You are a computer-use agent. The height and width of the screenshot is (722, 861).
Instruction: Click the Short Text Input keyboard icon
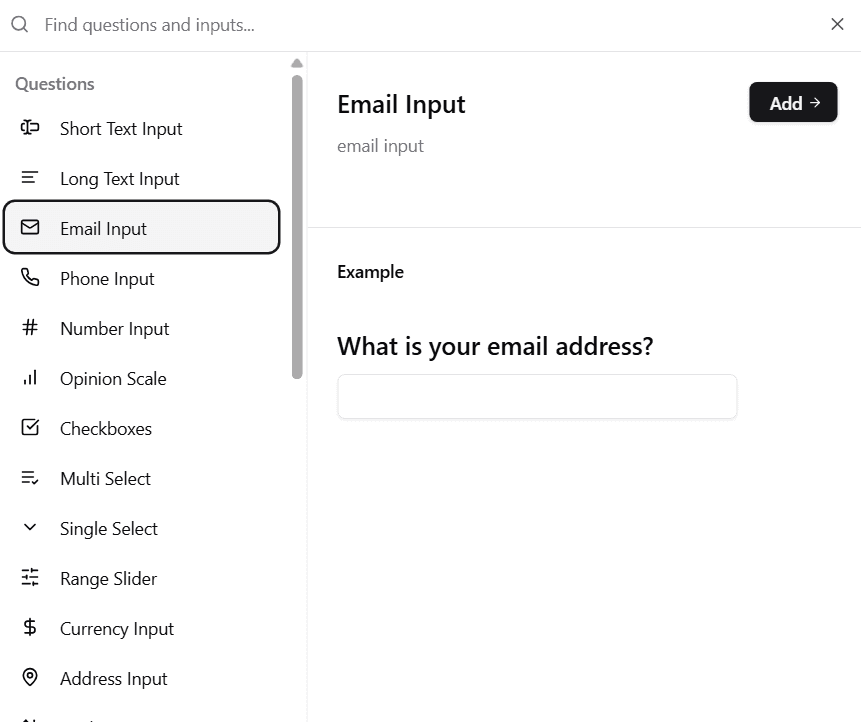coord(29,128)
